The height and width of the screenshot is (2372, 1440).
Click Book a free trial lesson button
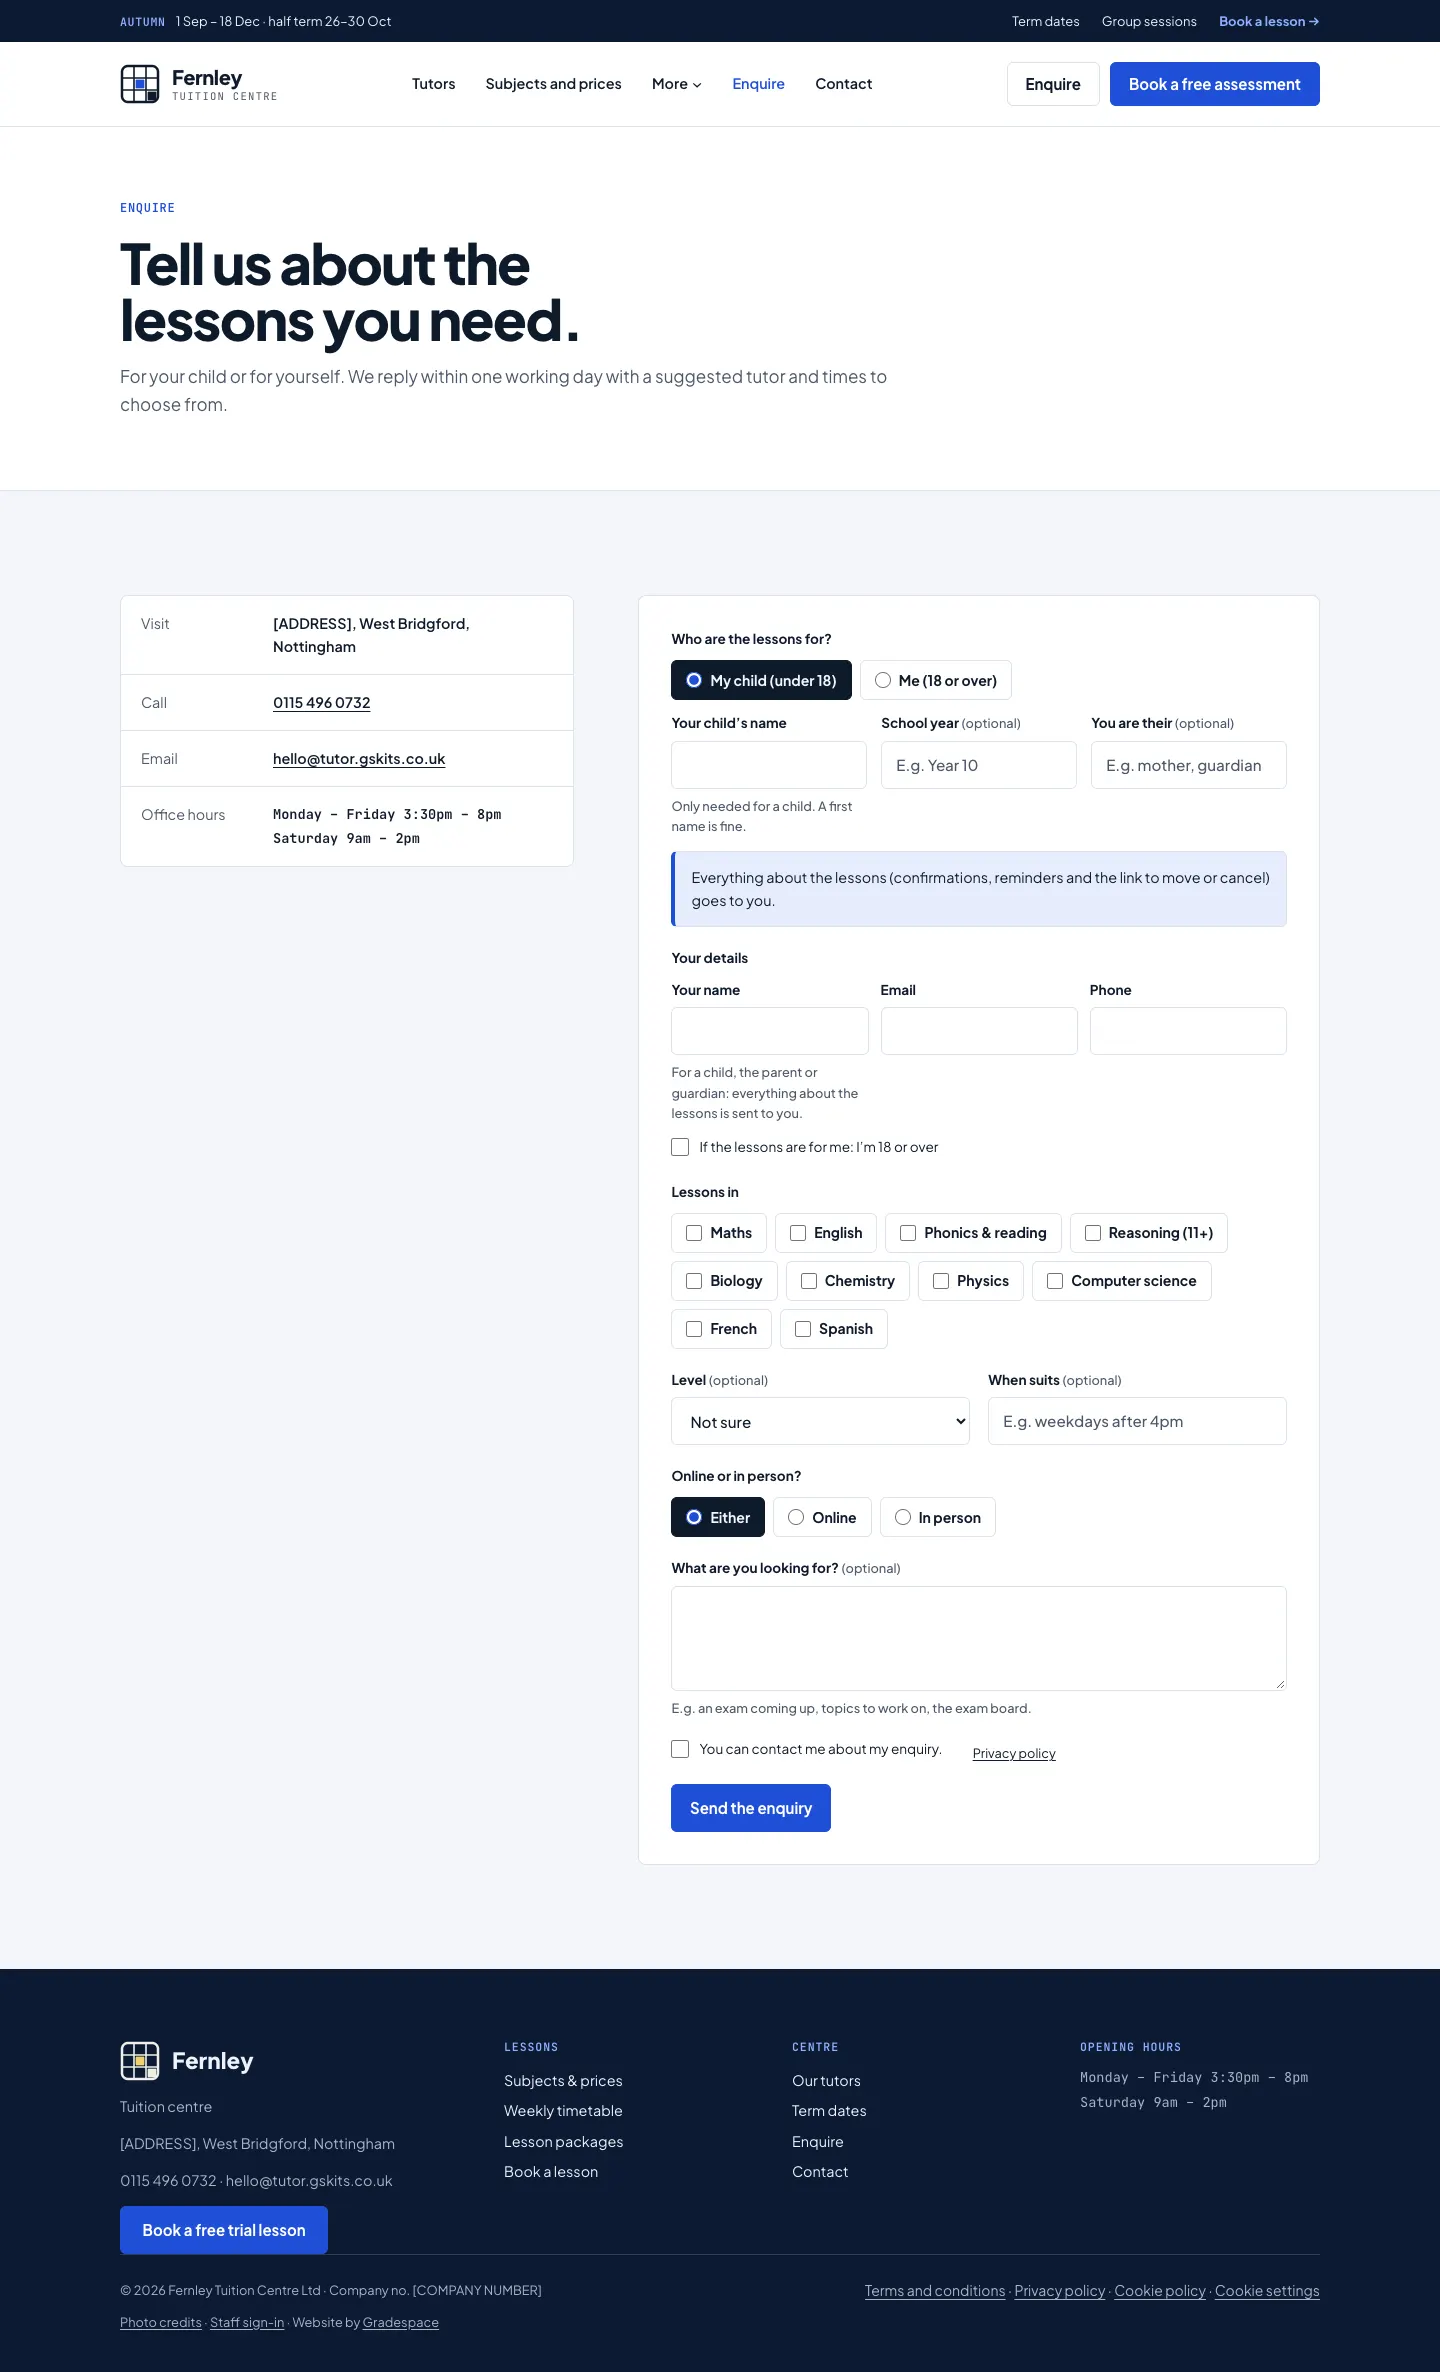(224, 2230)
